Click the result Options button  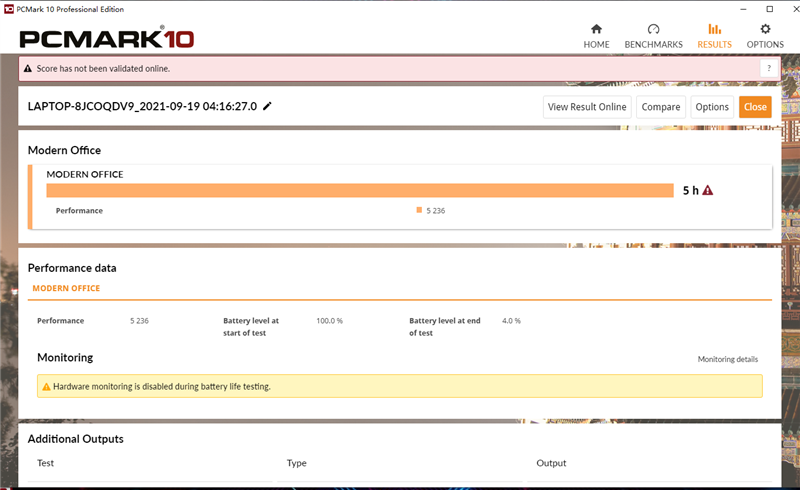click(x=712, y=107)
